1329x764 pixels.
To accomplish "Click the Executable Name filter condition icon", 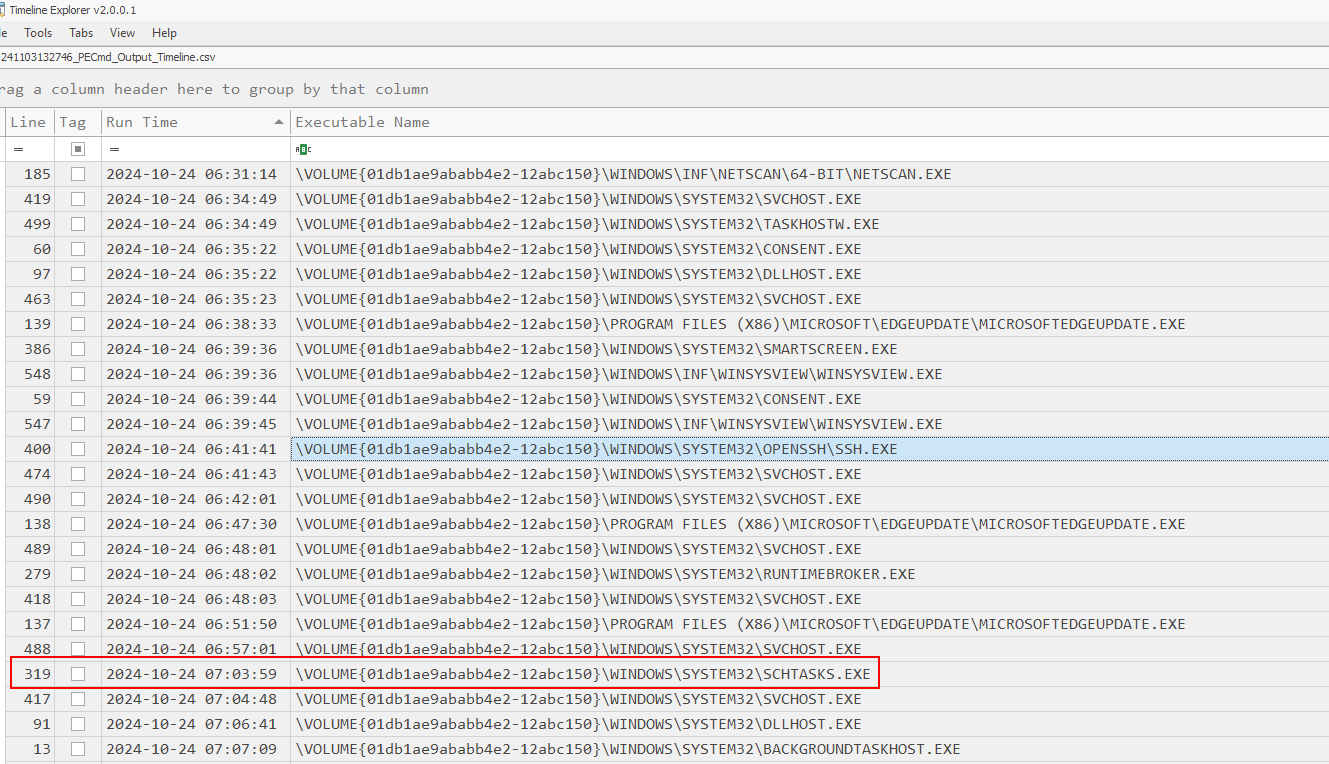I will [x=303, y=149].
